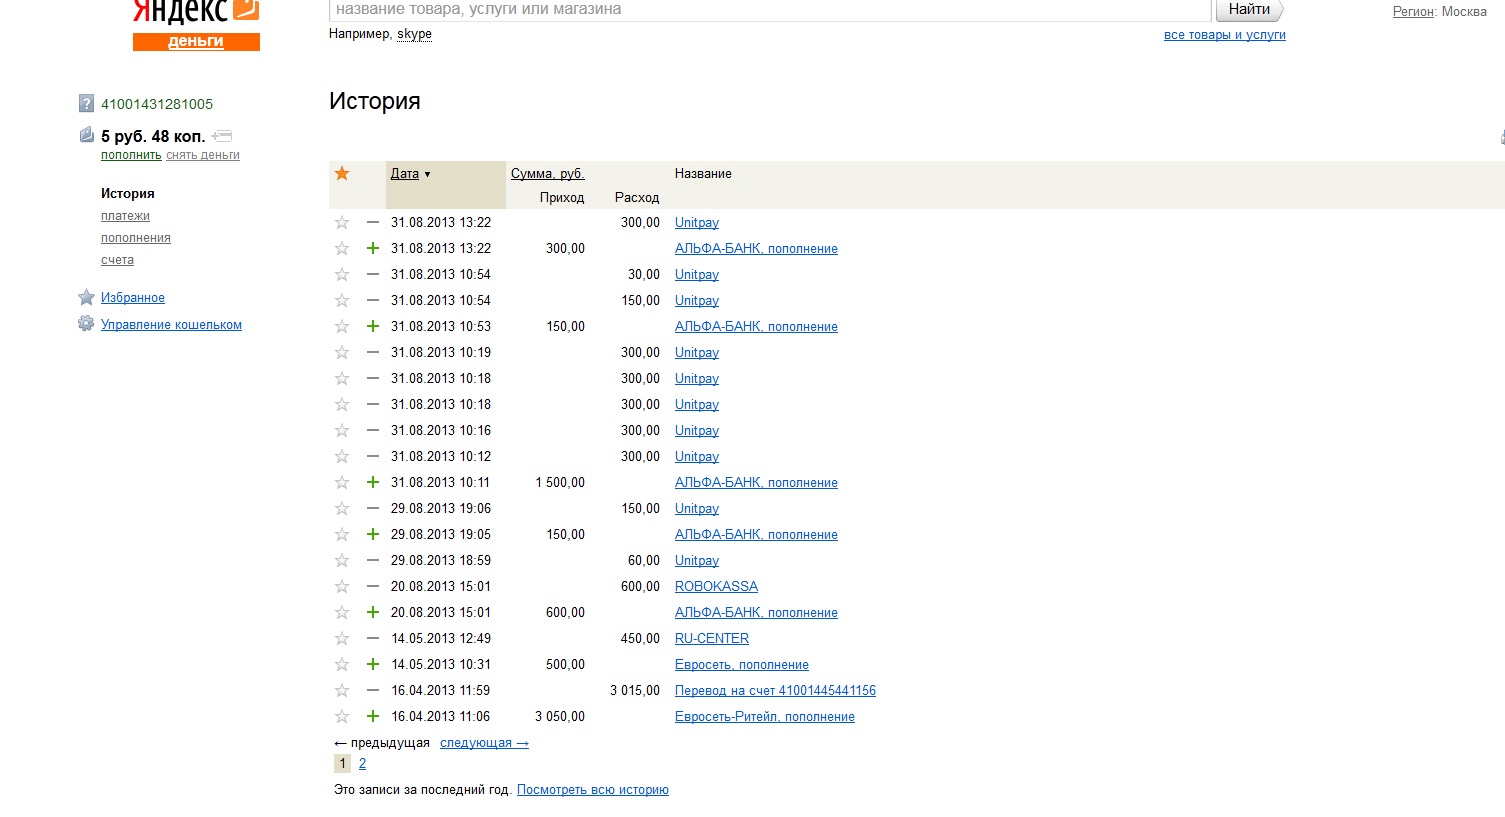The height and width of the screenshot is (817, 1505).
Task: Open page 2 of history
Action: pos(362,763)
